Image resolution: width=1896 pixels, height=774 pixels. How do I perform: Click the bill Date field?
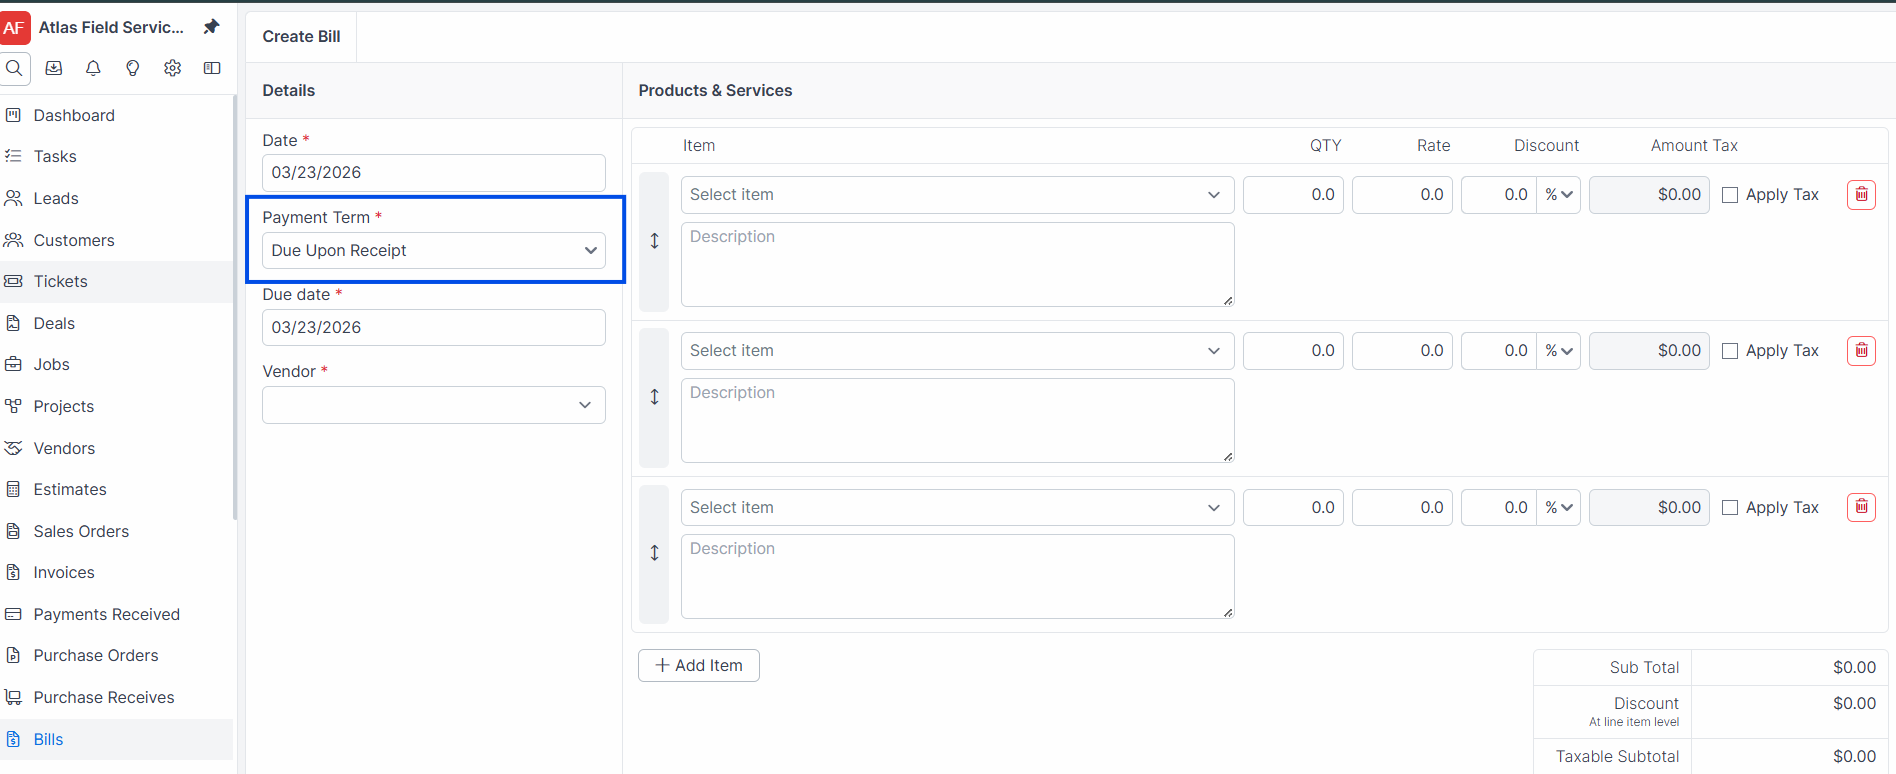click(434, 172)
